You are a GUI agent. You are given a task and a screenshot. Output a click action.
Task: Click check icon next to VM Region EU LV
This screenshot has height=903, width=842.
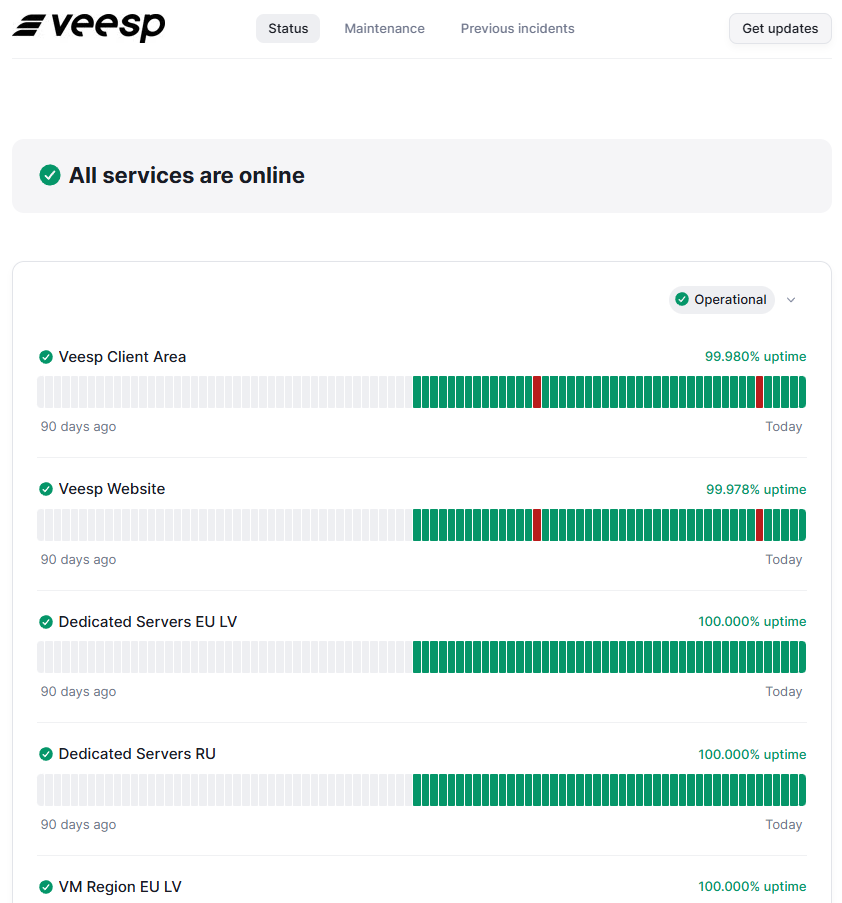click(46, 887)
